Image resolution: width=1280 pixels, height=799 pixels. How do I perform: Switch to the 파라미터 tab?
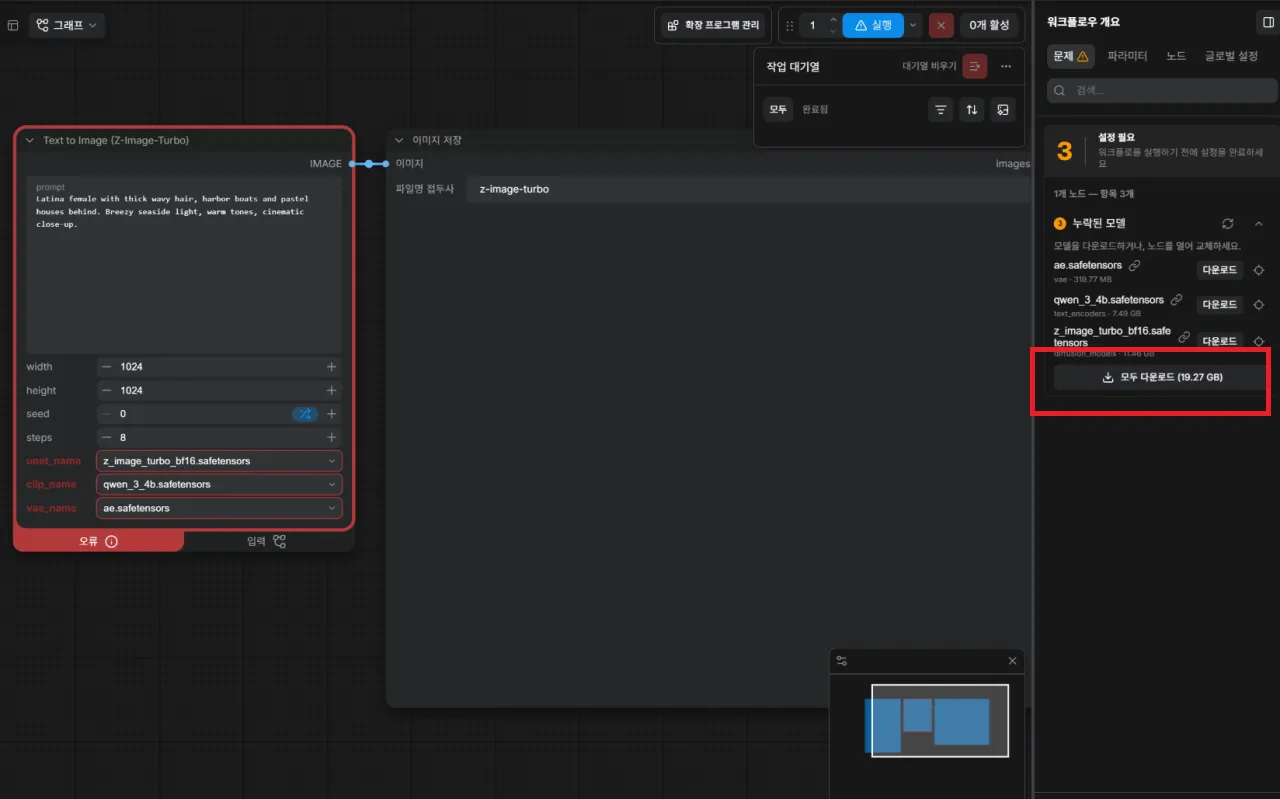[1127, 56]
